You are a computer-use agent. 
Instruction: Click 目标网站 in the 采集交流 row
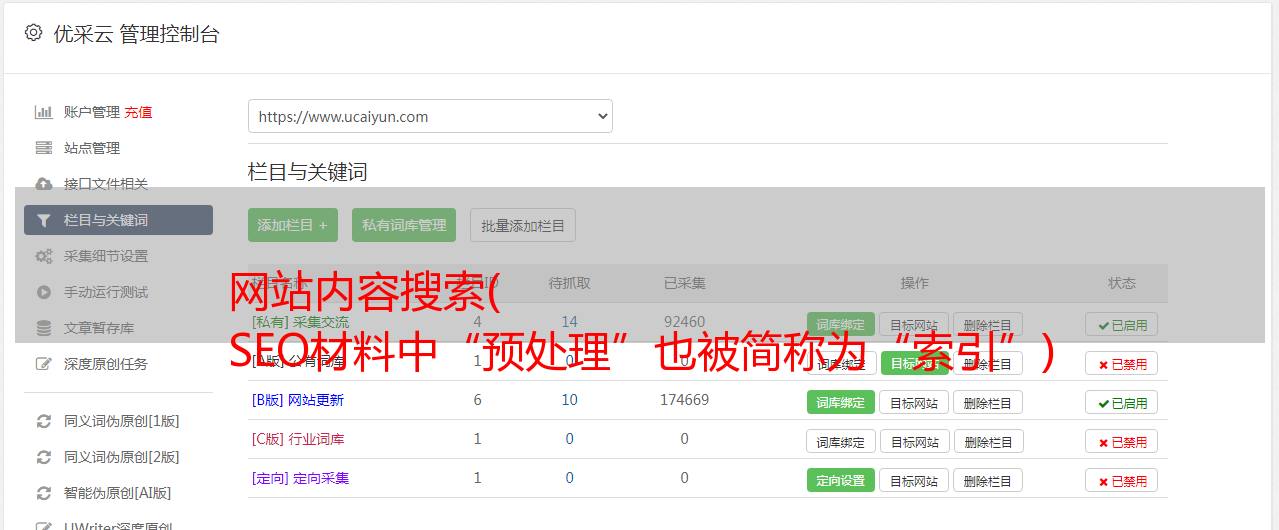(x=914, y=324)
